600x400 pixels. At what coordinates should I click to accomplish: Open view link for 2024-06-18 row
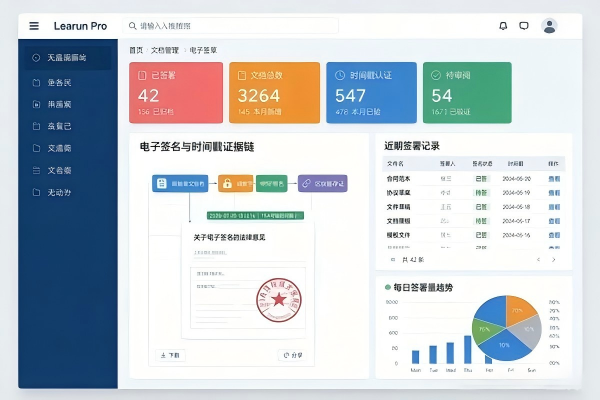point(554,207)
